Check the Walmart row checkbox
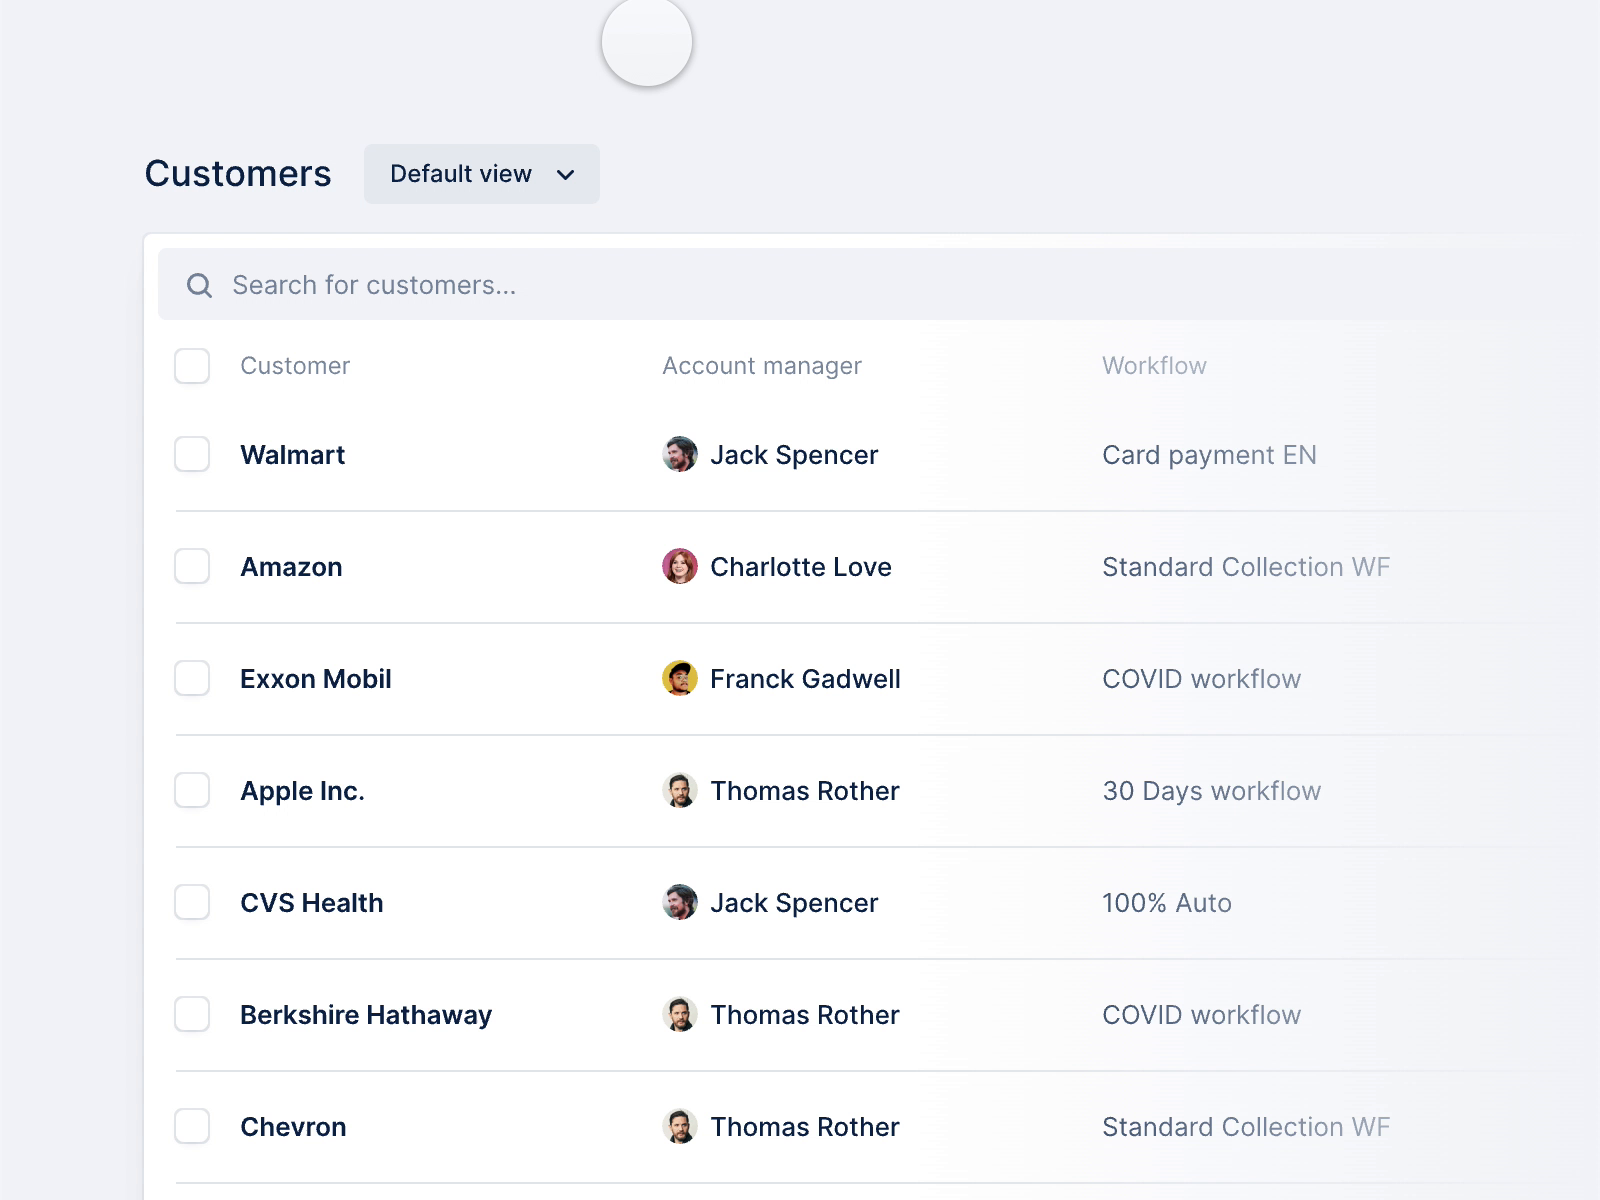1600x1200 pixels. (192, 454)
